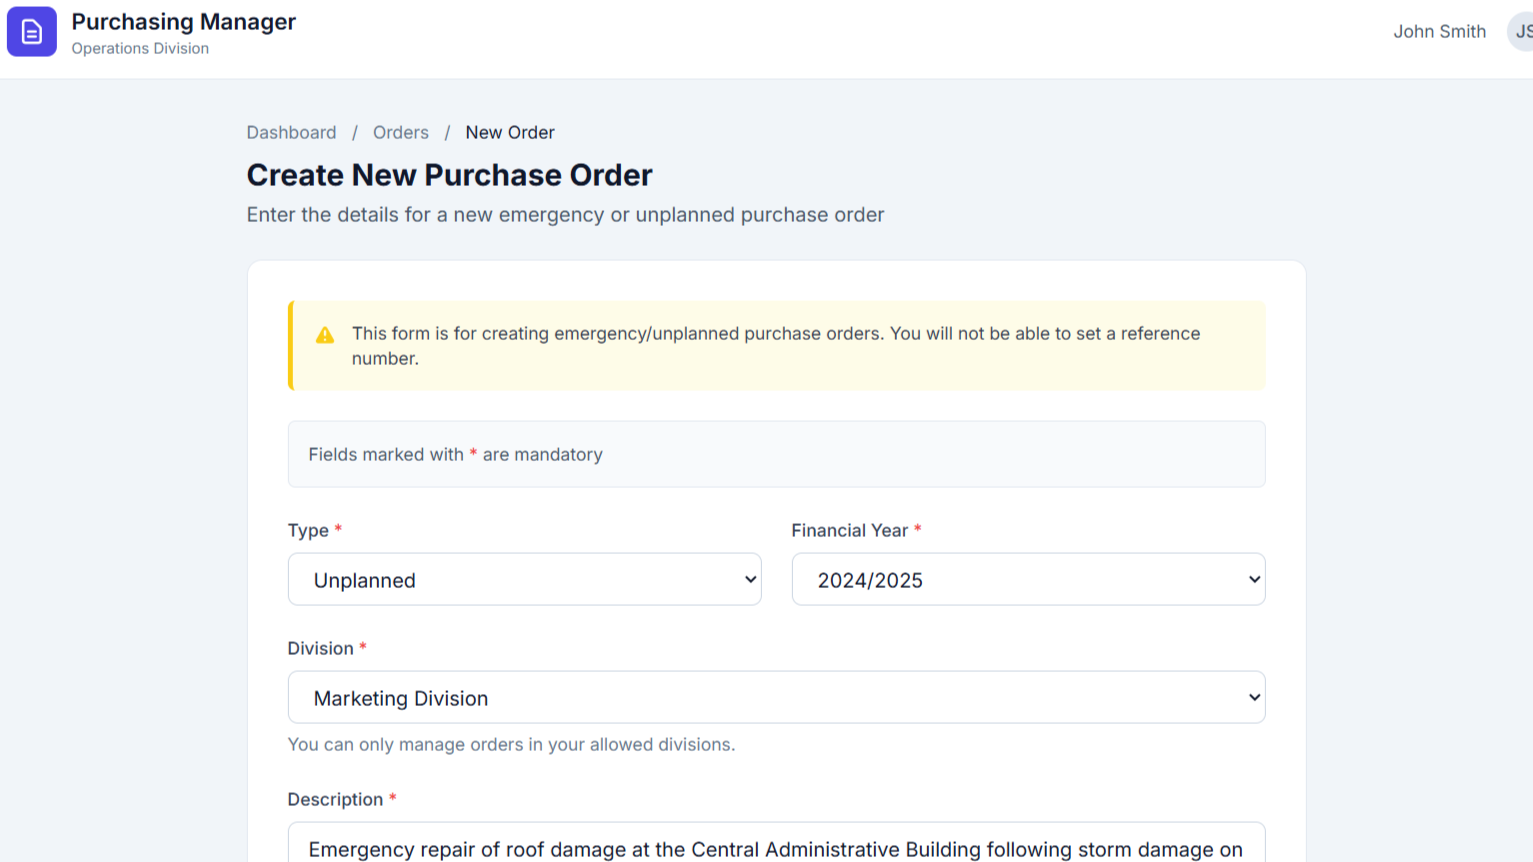Image resolution: width=1533 pixels, height=862 pixels.
Task: Click the yellow warning triangle icon
Action: click(325, 335)
